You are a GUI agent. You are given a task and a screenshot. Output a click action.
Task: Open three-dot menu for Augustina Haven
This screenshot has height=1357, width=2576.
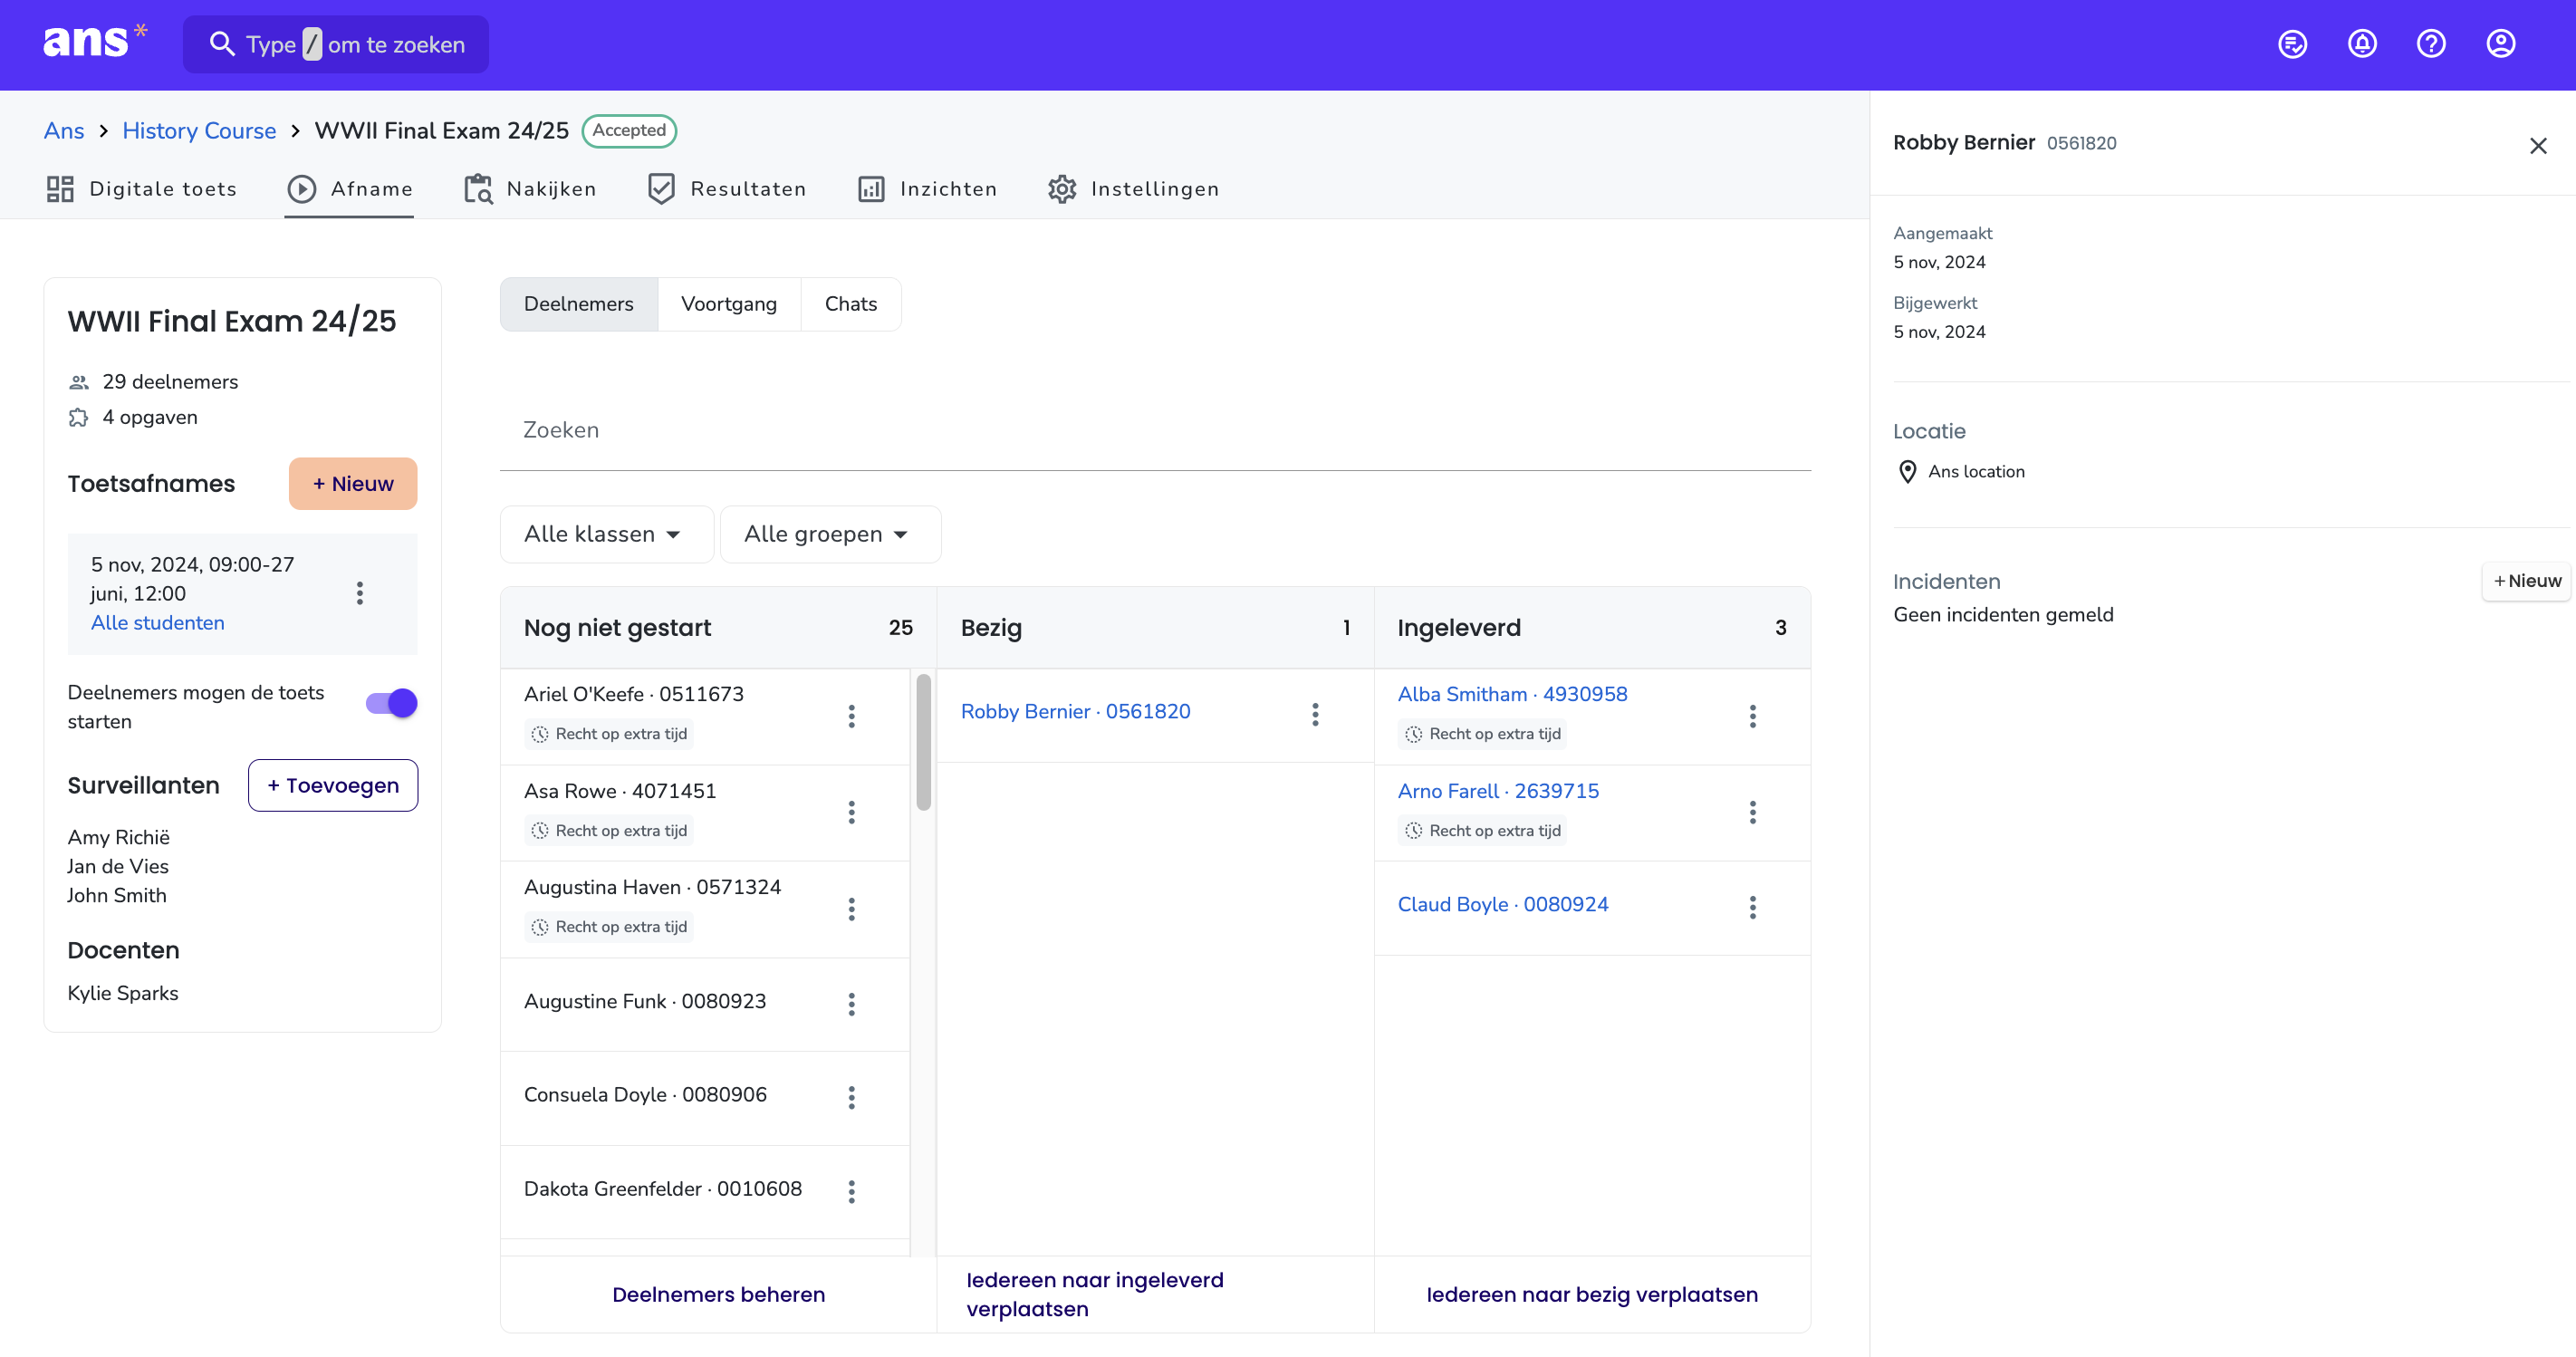click(852, 909)
